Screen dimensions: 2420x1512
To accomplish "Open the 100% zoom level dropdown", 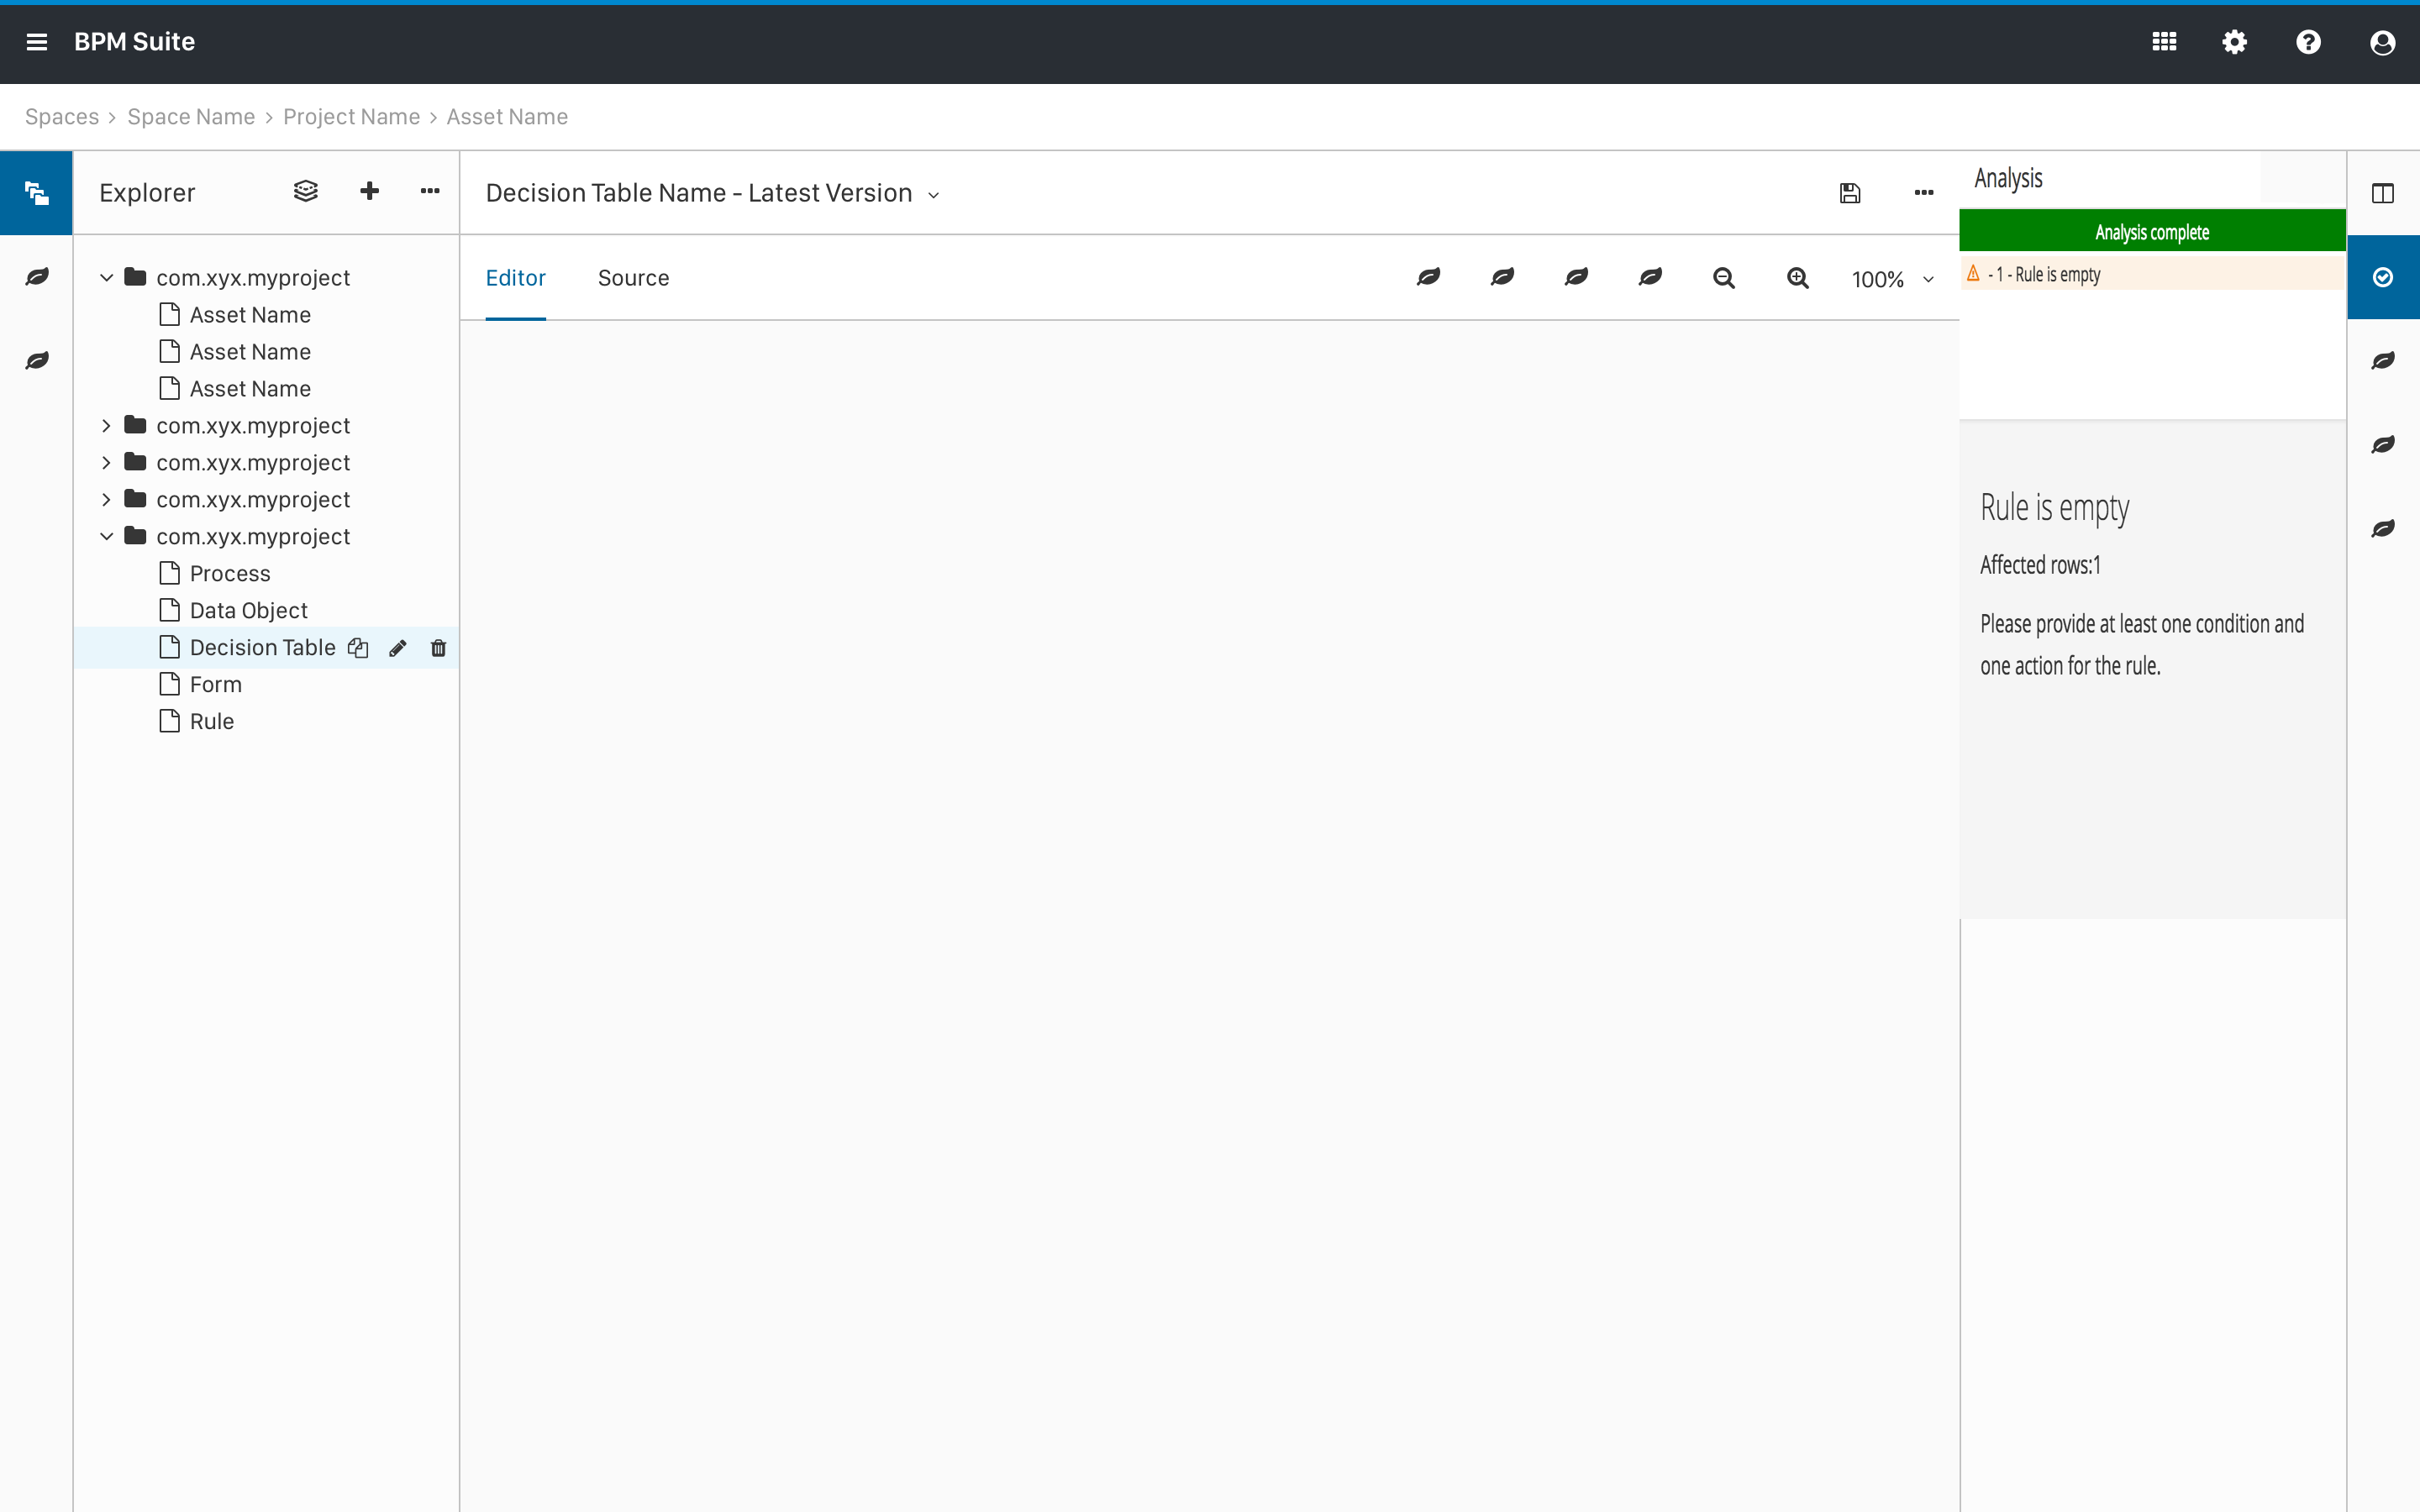I will (x=1892, y=279).
